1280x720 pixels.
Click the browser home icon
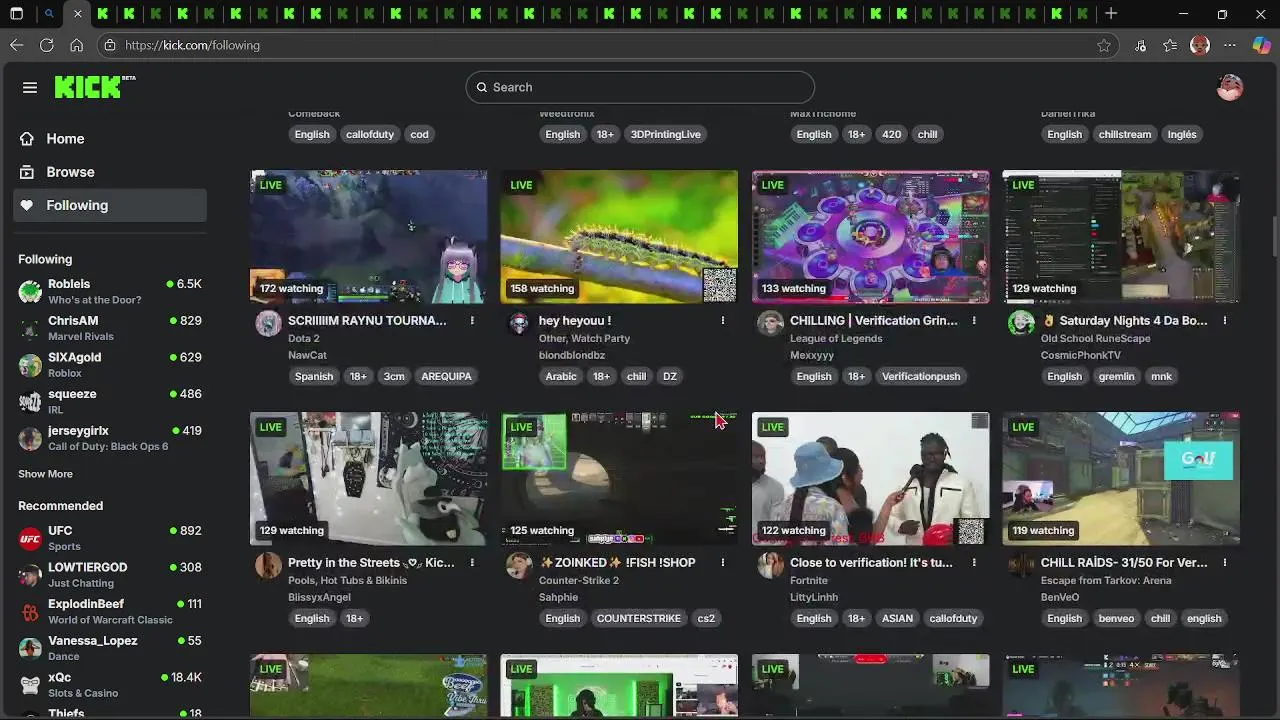[76, 45]
